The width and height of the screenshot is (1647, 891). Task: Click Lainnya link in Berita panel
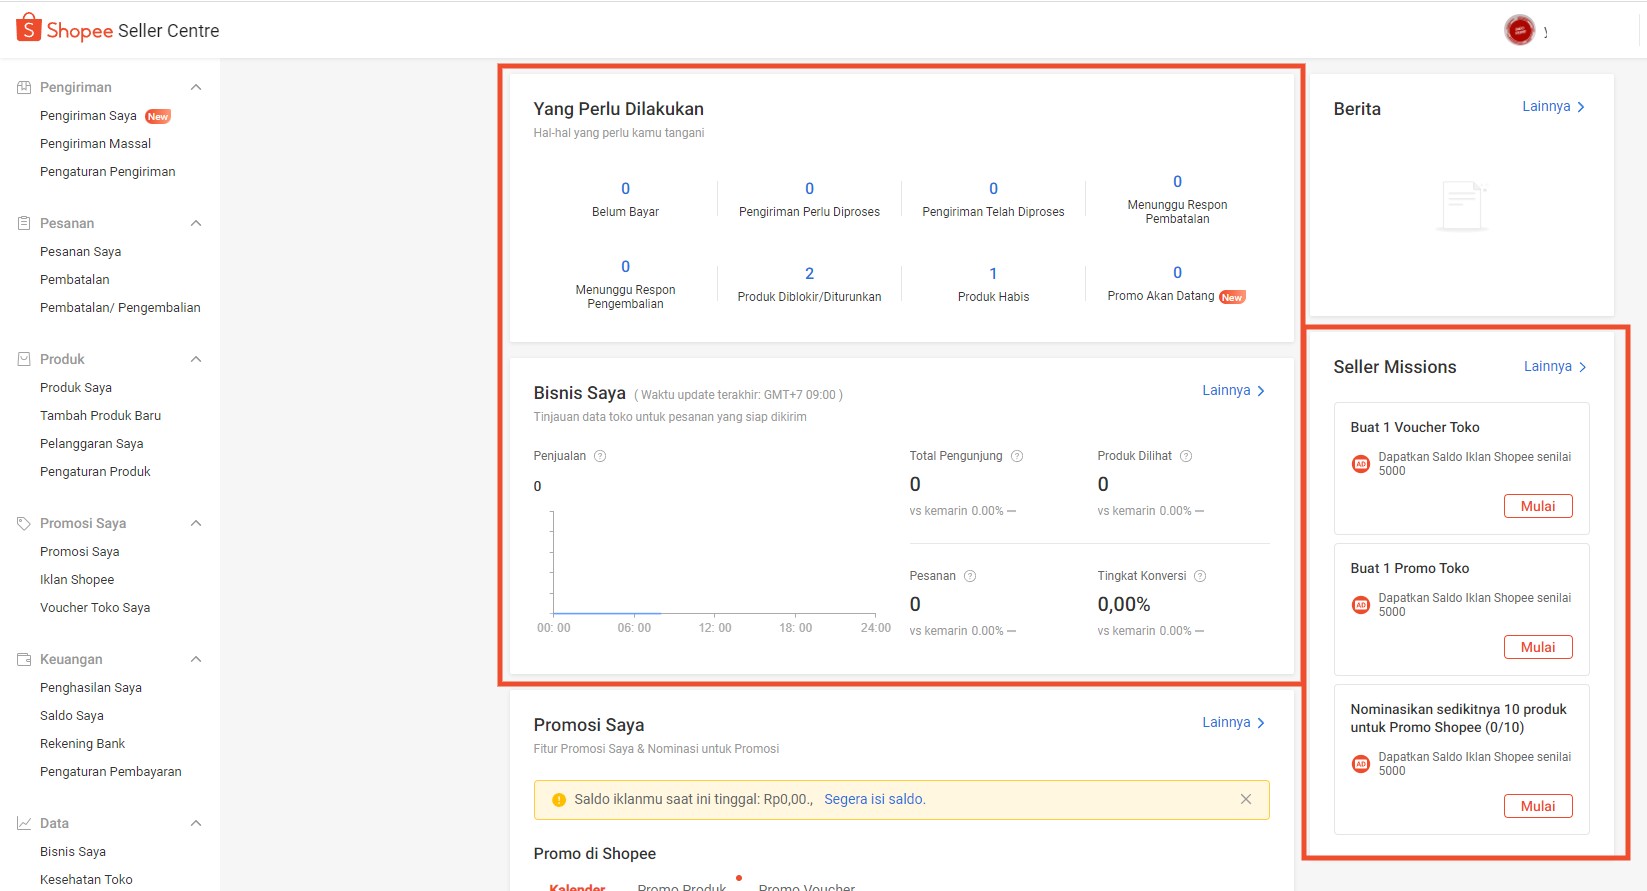pyautogui.click(x=1553, y=107)
